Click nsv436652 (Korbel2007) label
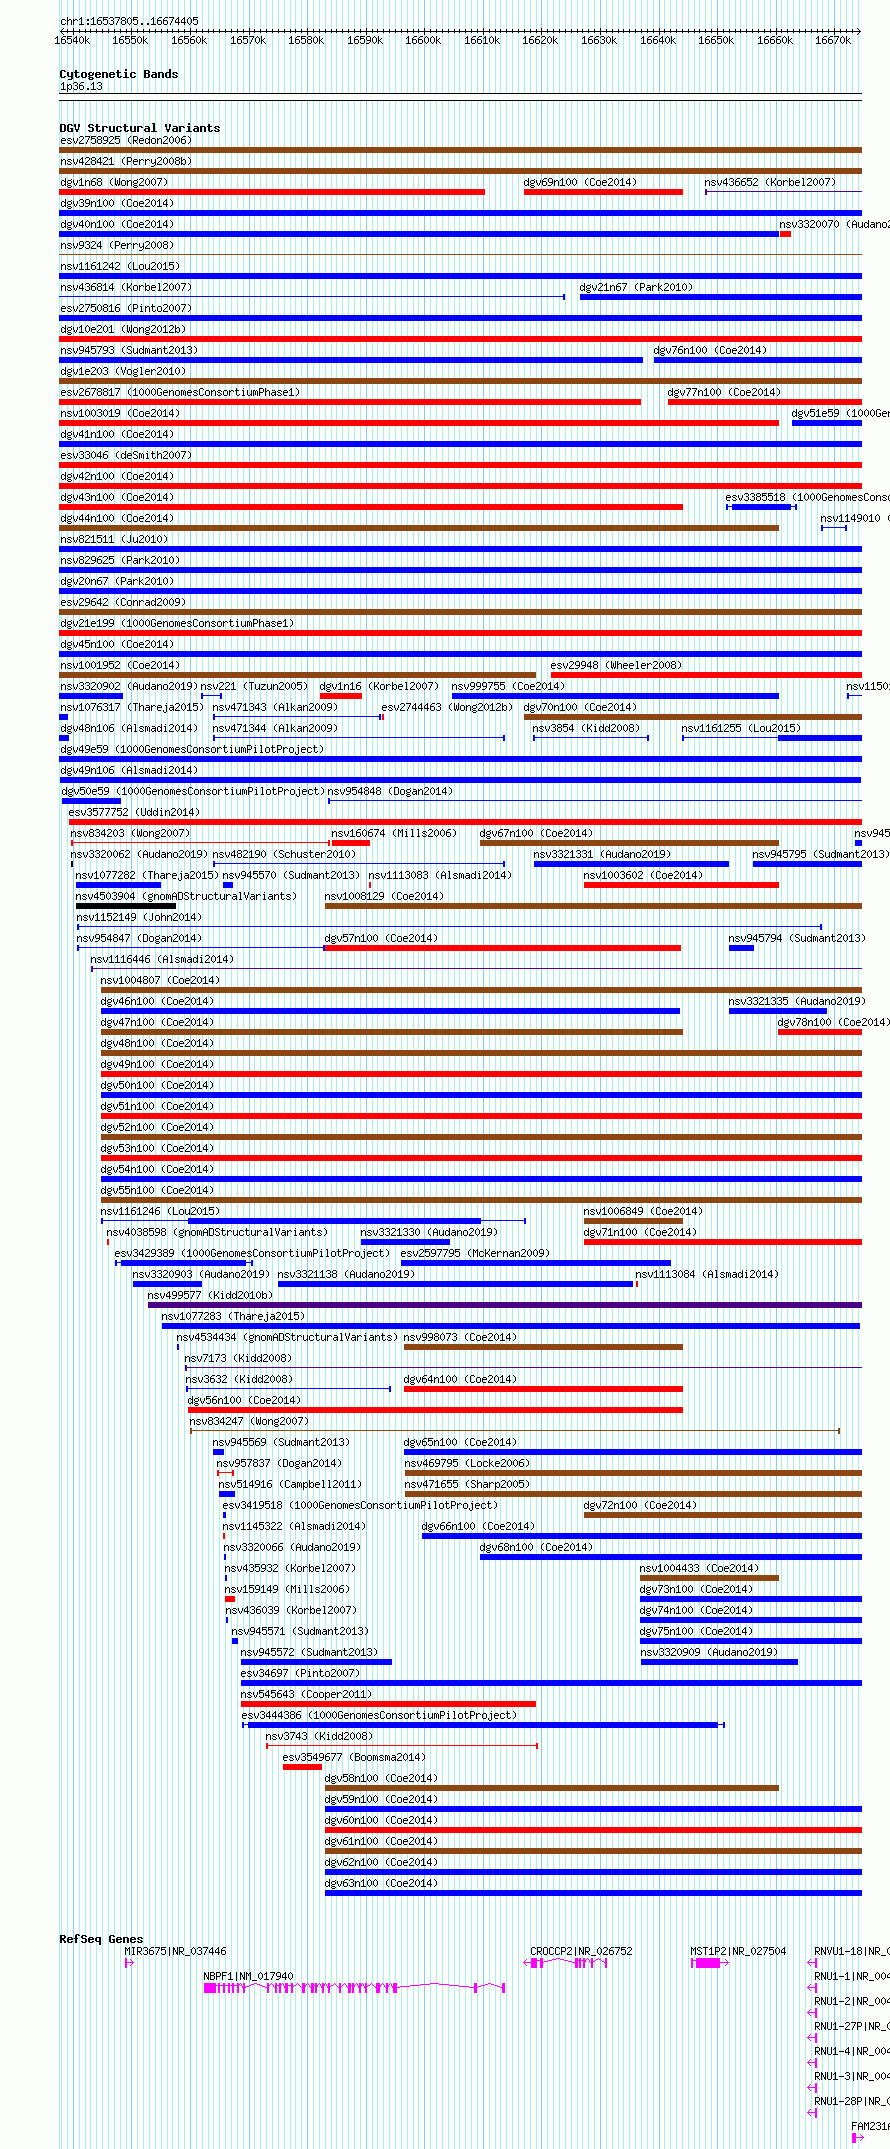Screen dimensions: 890x2149 pyautogui.click(x=770, y=183)
